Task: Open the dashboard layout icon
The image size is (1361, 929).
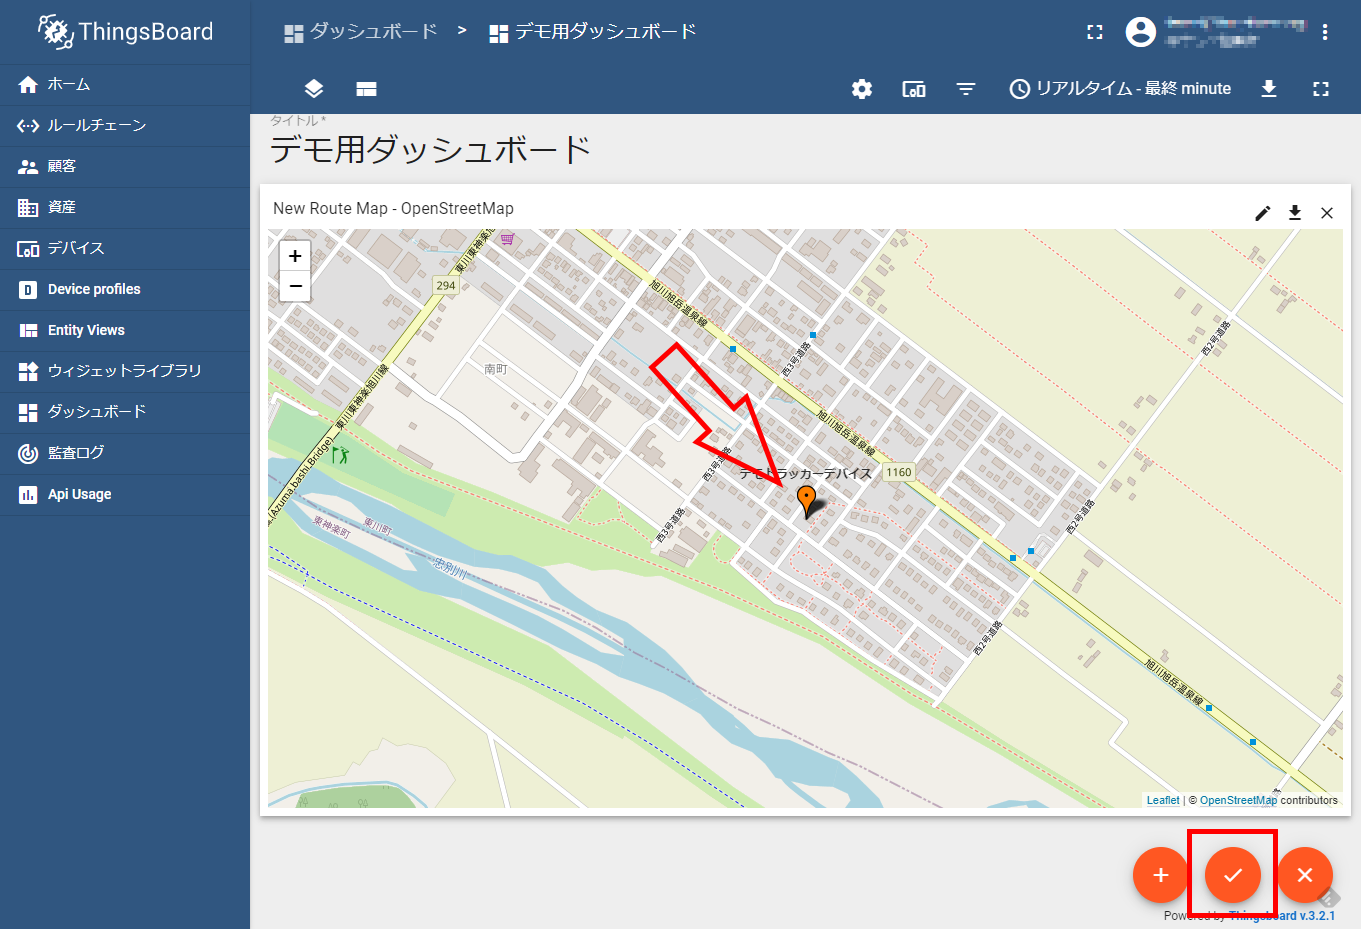Action: pos(366,89)
